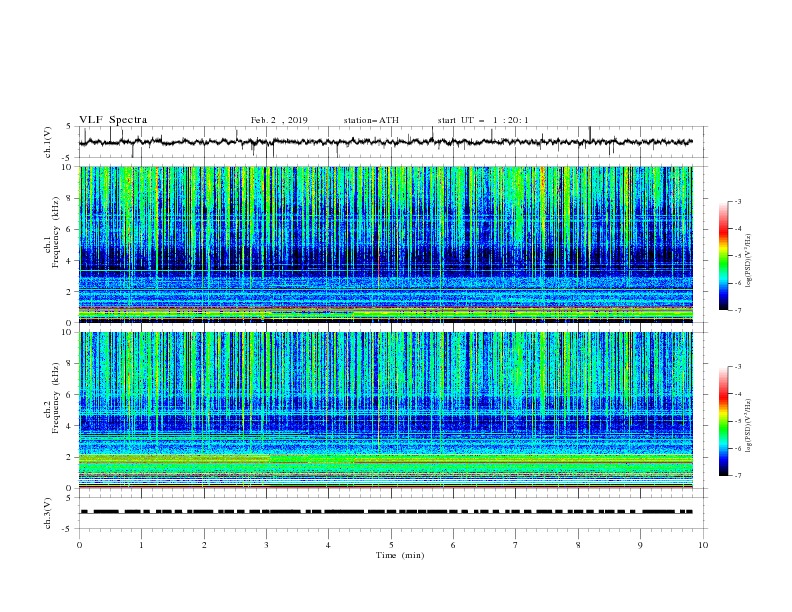This screenshot has width=792, height=612.
Task: Click the "Time (min)" axis label
Action: tap(400, 555)
